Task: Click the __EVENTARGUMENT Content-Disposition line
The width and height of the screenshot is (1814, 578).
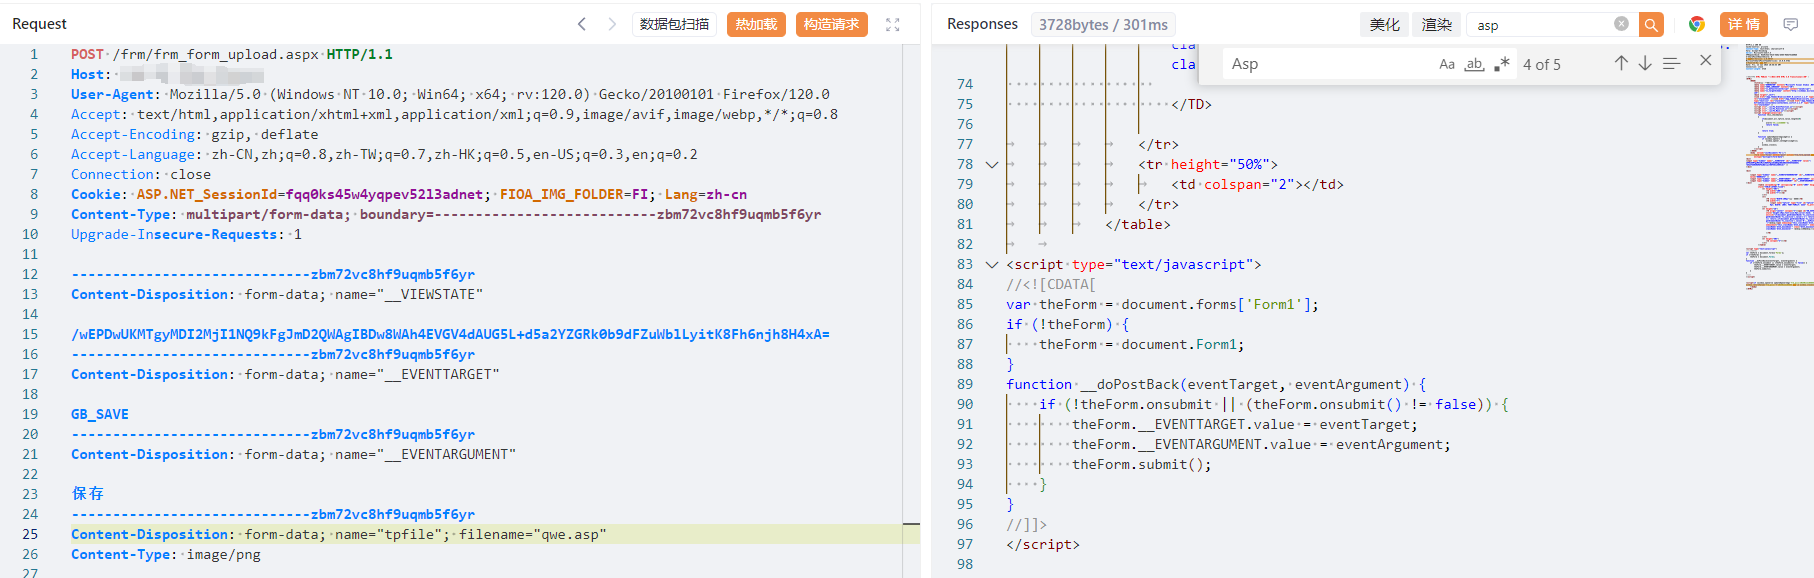Action: (x=293, y=455)
